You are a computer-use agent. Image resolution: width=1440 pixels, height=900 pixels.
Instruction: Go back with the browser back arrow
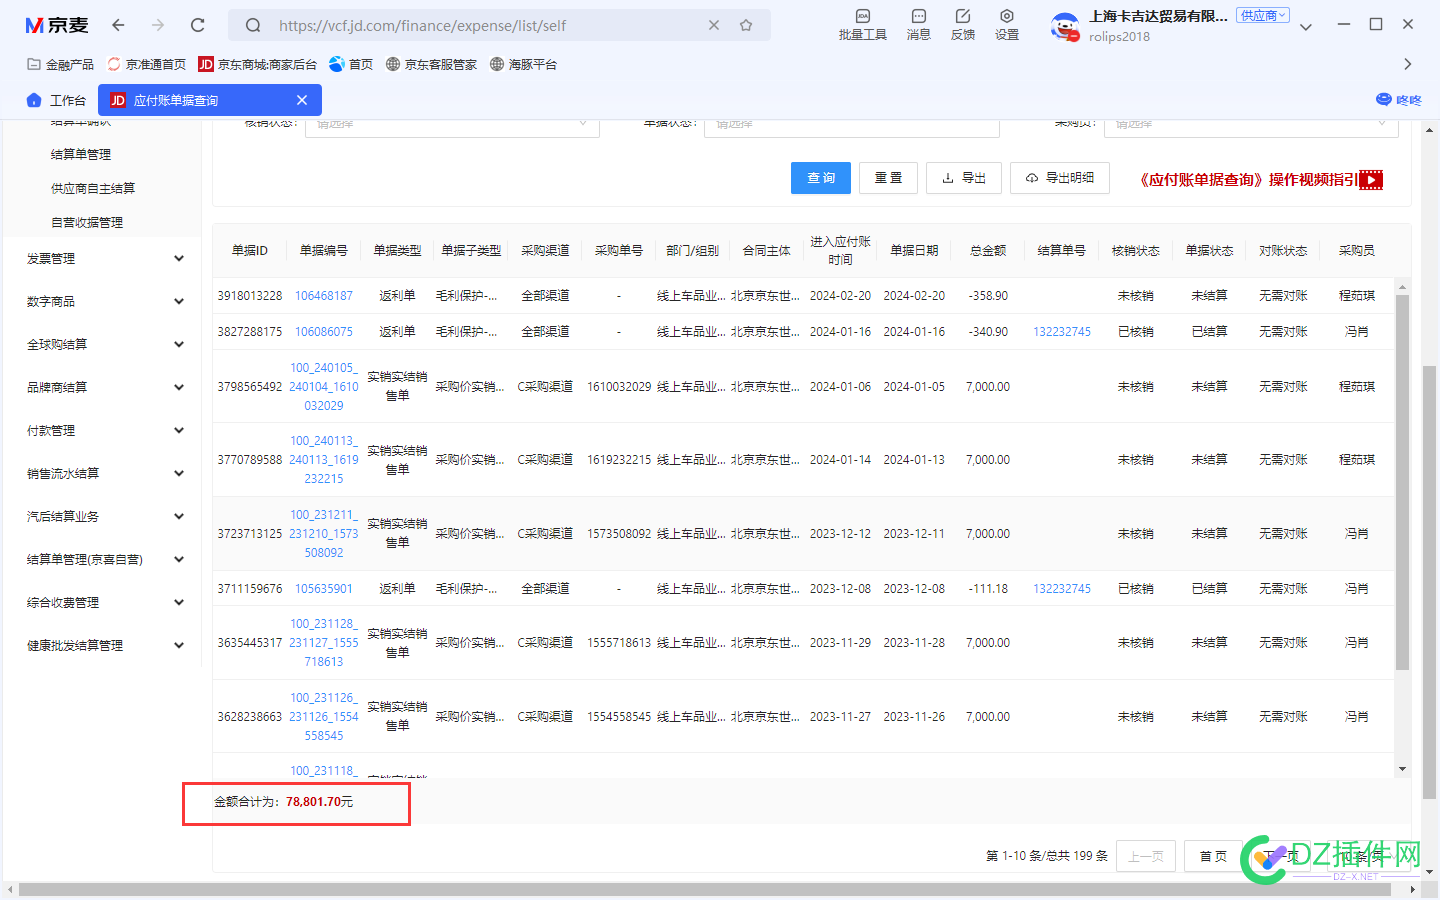point(118,25)
